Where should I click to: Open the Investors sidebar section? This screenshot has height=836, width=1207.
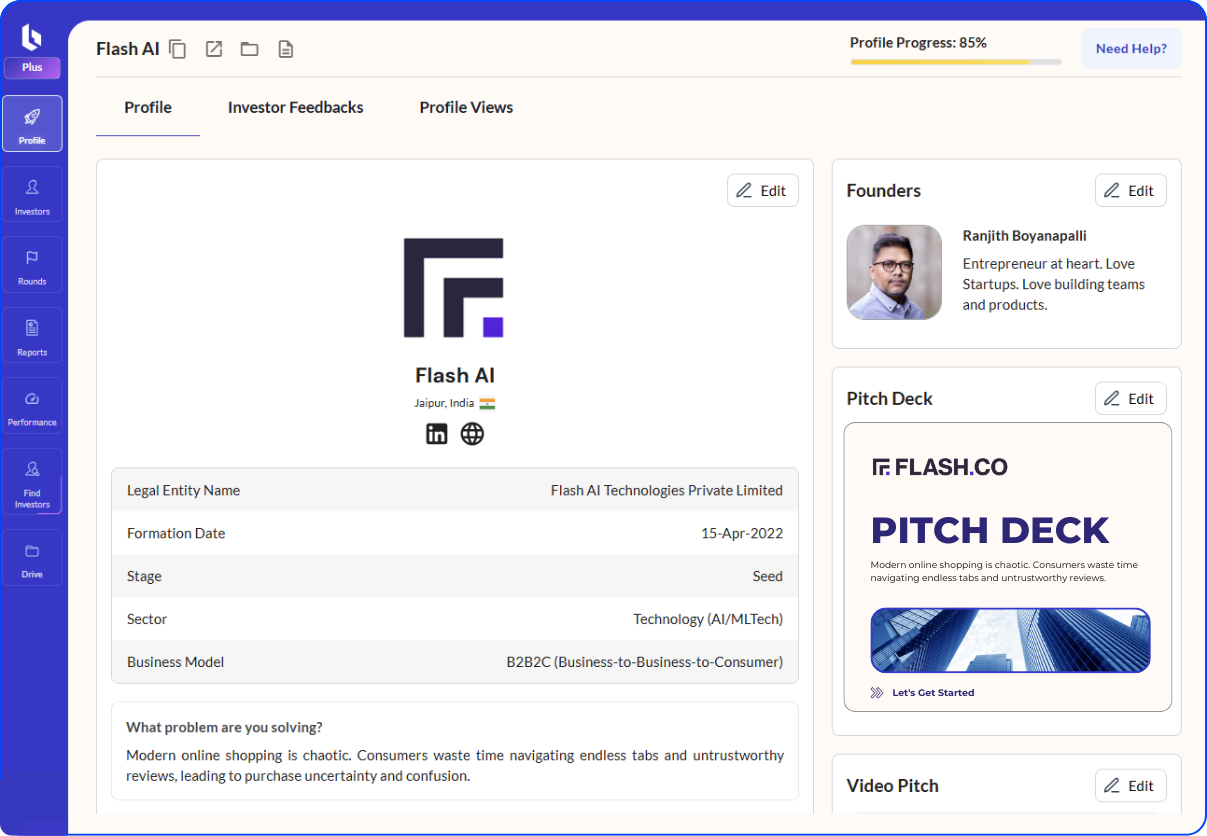pos(32,195)
